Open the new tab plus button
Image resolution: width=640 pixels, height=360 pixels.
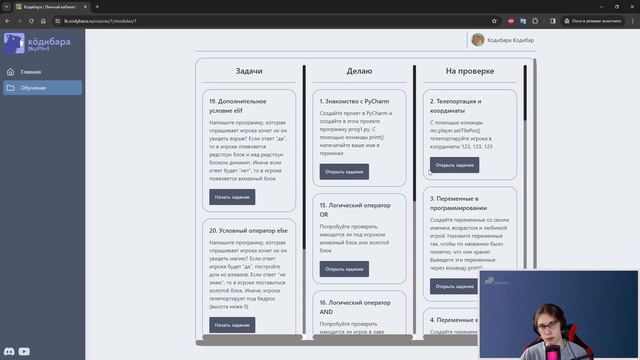point(97,7)
